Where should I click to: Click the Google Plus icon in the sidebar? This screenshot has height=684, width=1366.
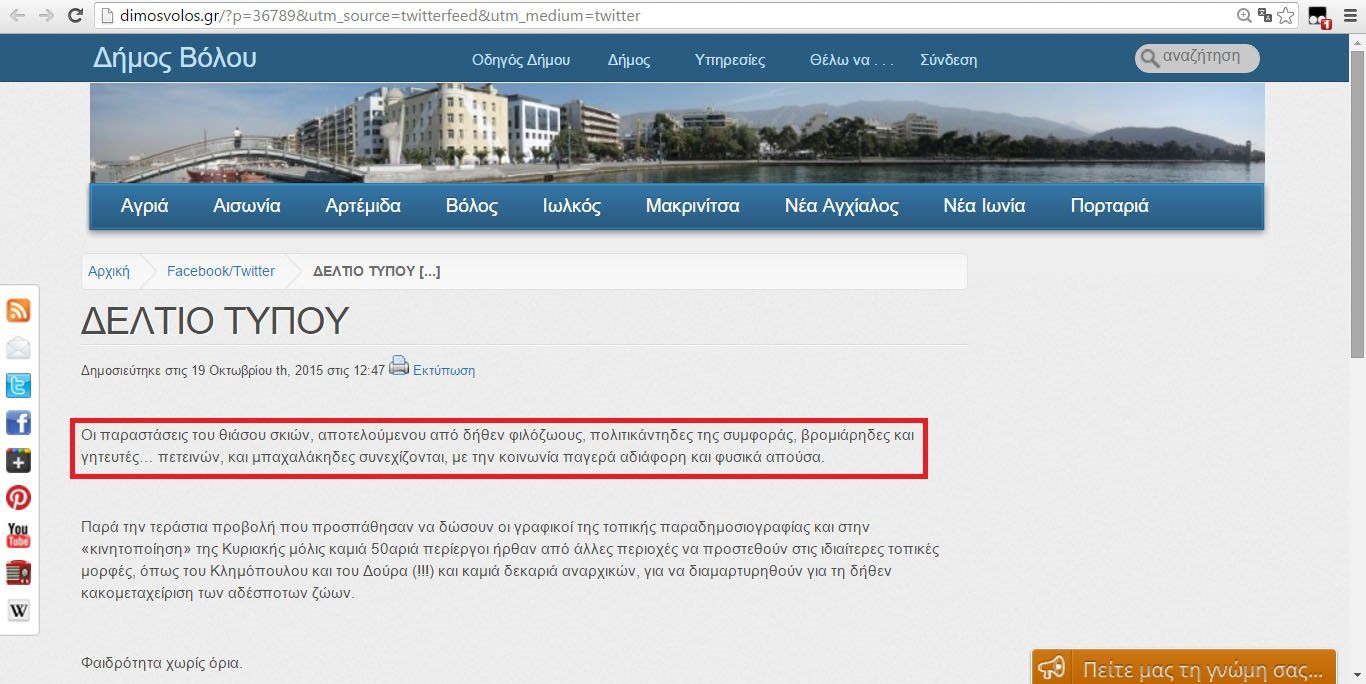coord(18,460)
